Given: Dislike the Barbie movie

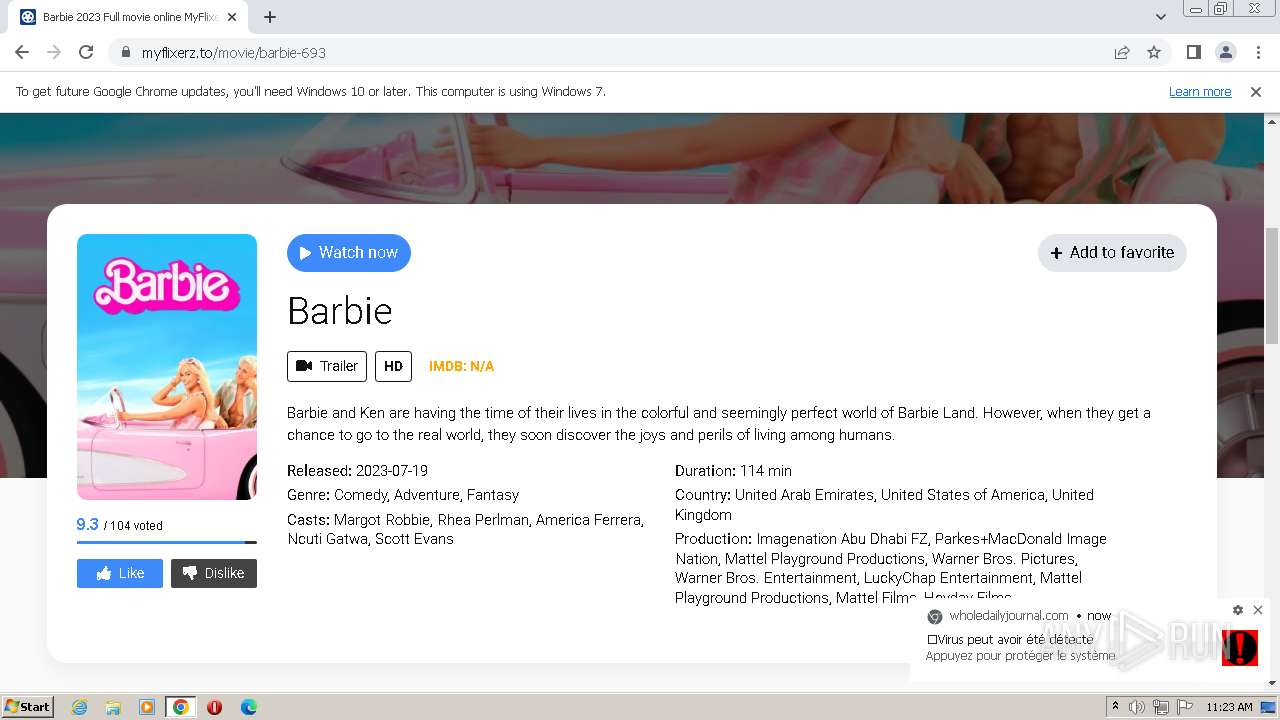Looking at the screenshot, I should click(x=214, y=573).
